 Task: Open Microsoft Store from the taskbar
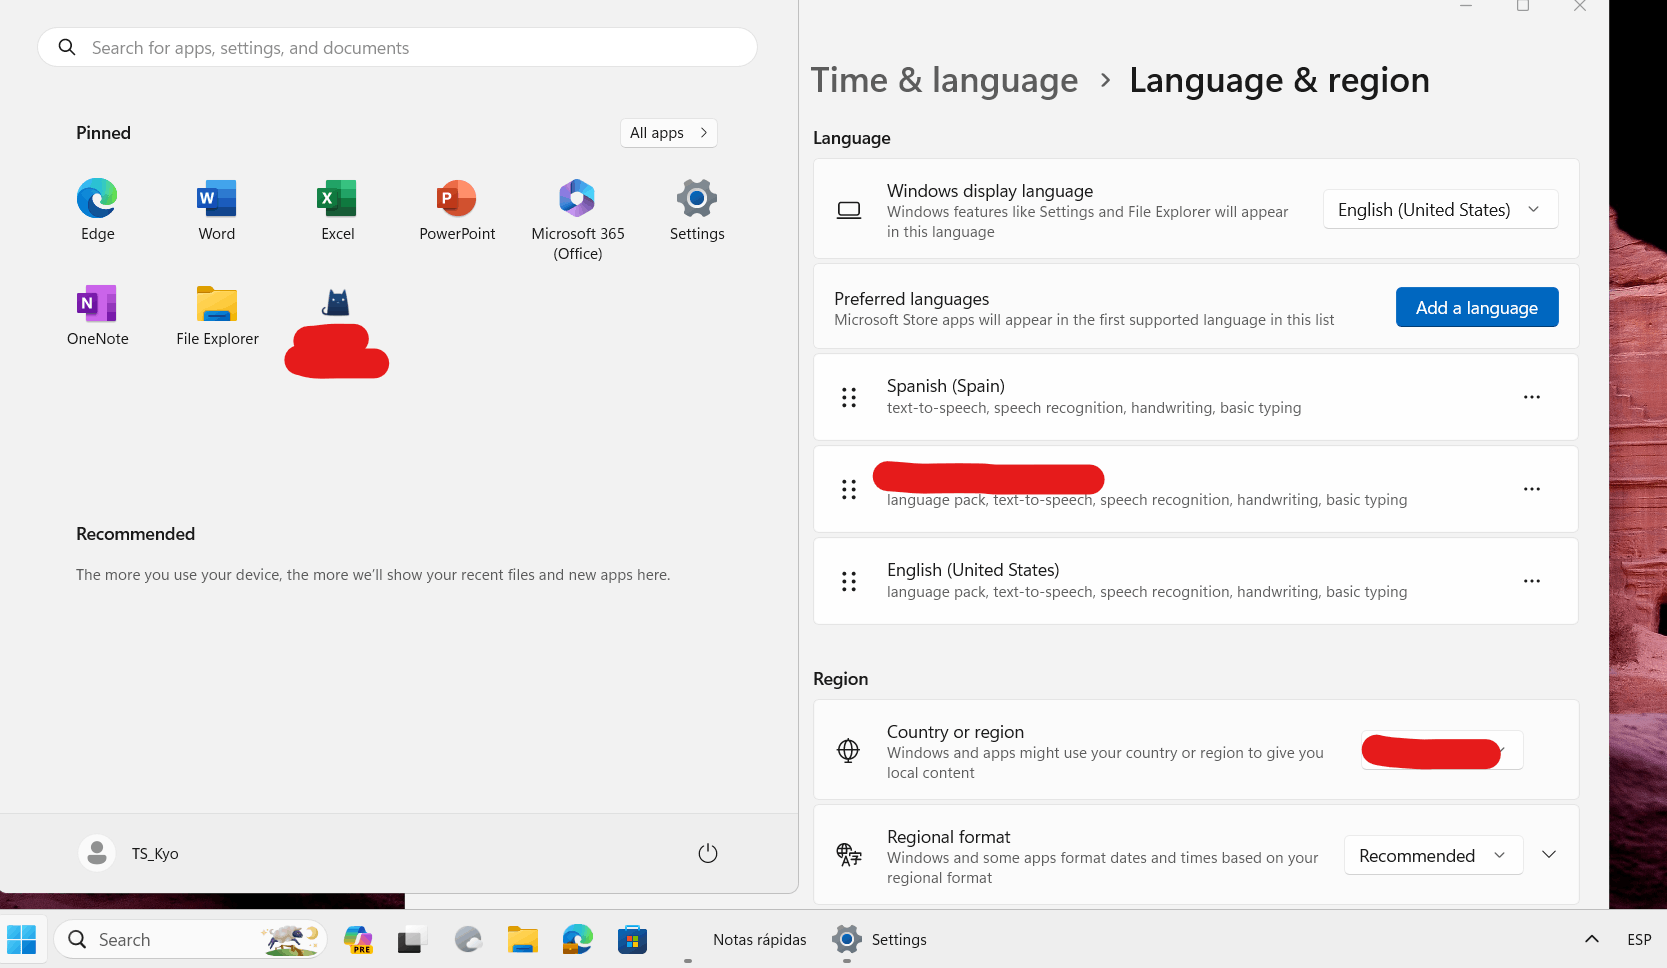632,939
